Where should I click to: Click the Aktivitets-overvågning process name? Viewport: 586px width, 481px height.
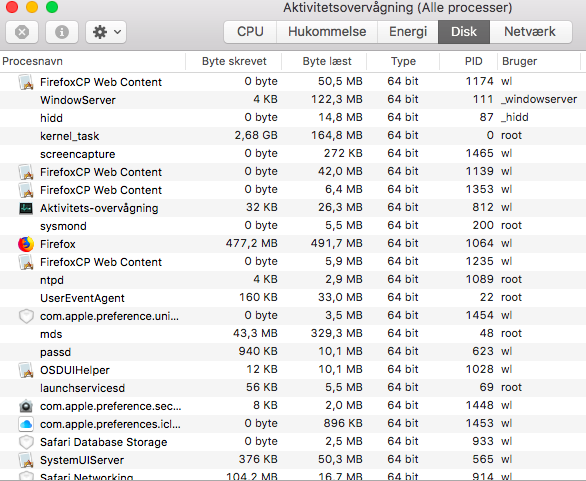[x=99, y=208]
